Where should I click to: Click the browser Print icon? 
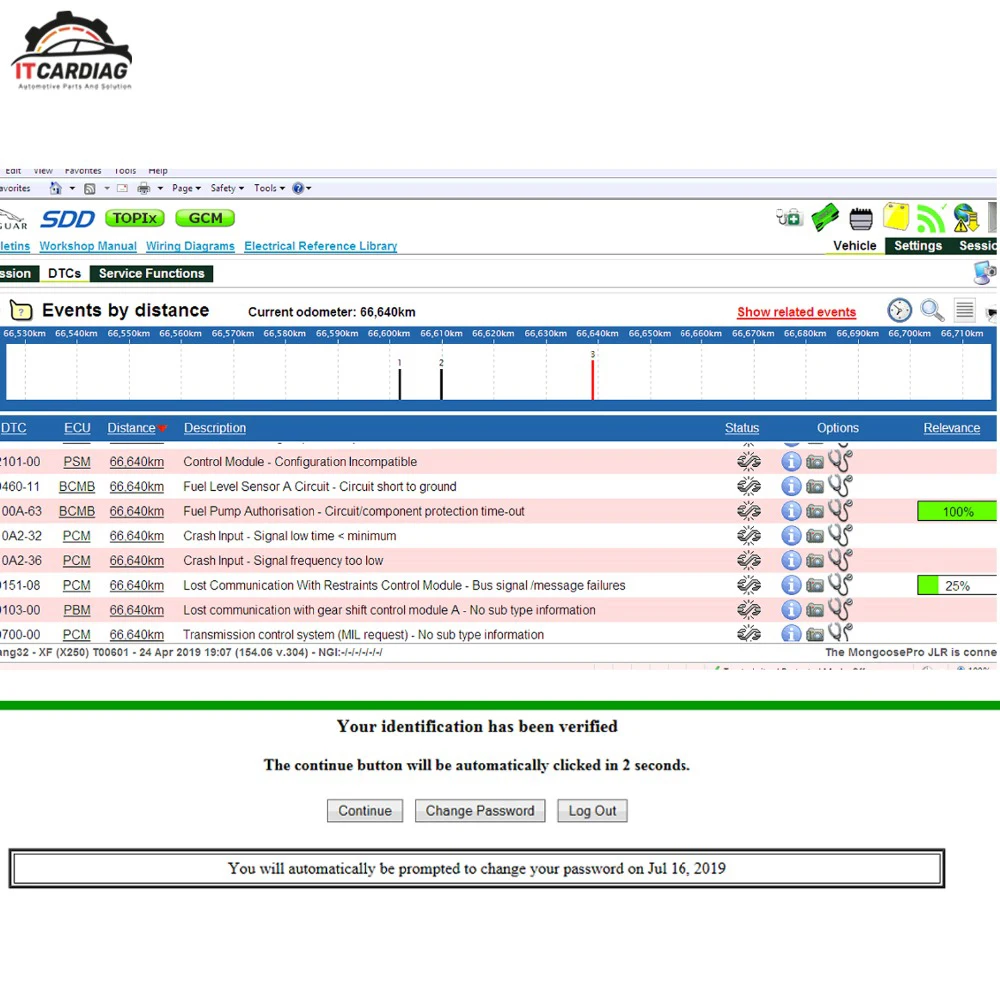(x=144, y=188)
